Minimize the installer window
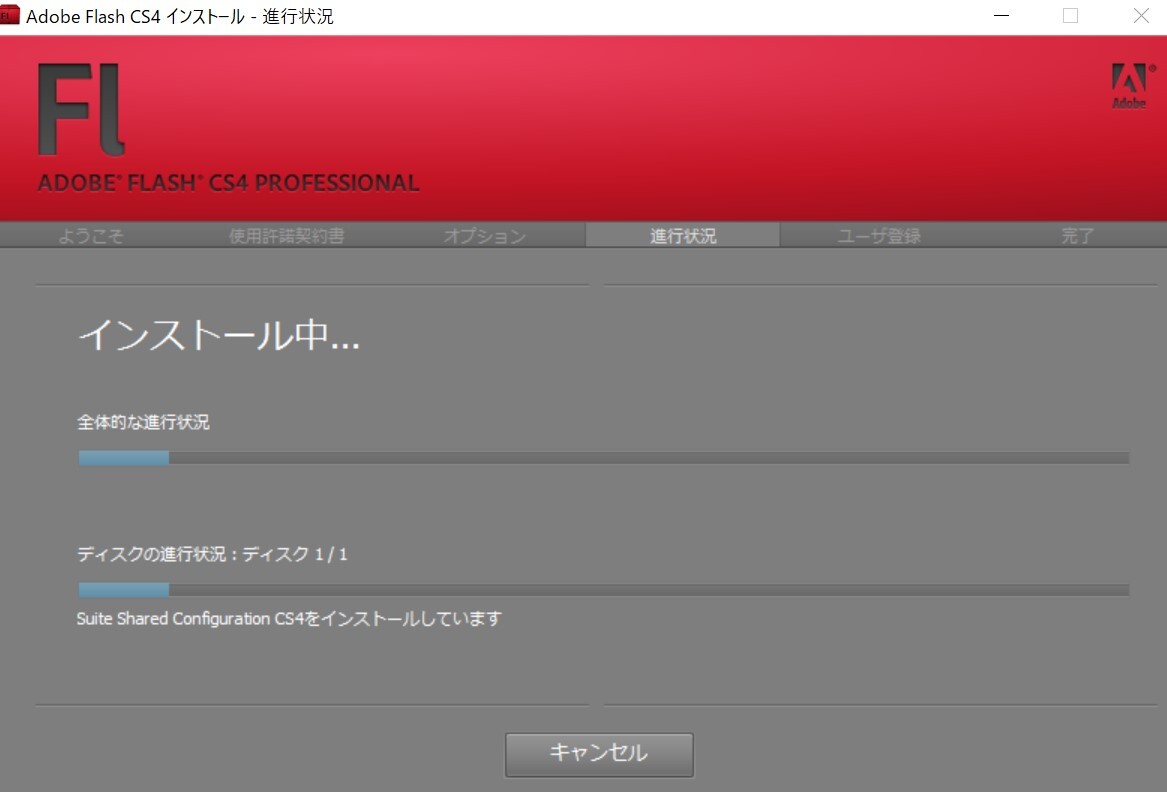The height and width of the screenshot is (792, 1167). click(1001, 16)
